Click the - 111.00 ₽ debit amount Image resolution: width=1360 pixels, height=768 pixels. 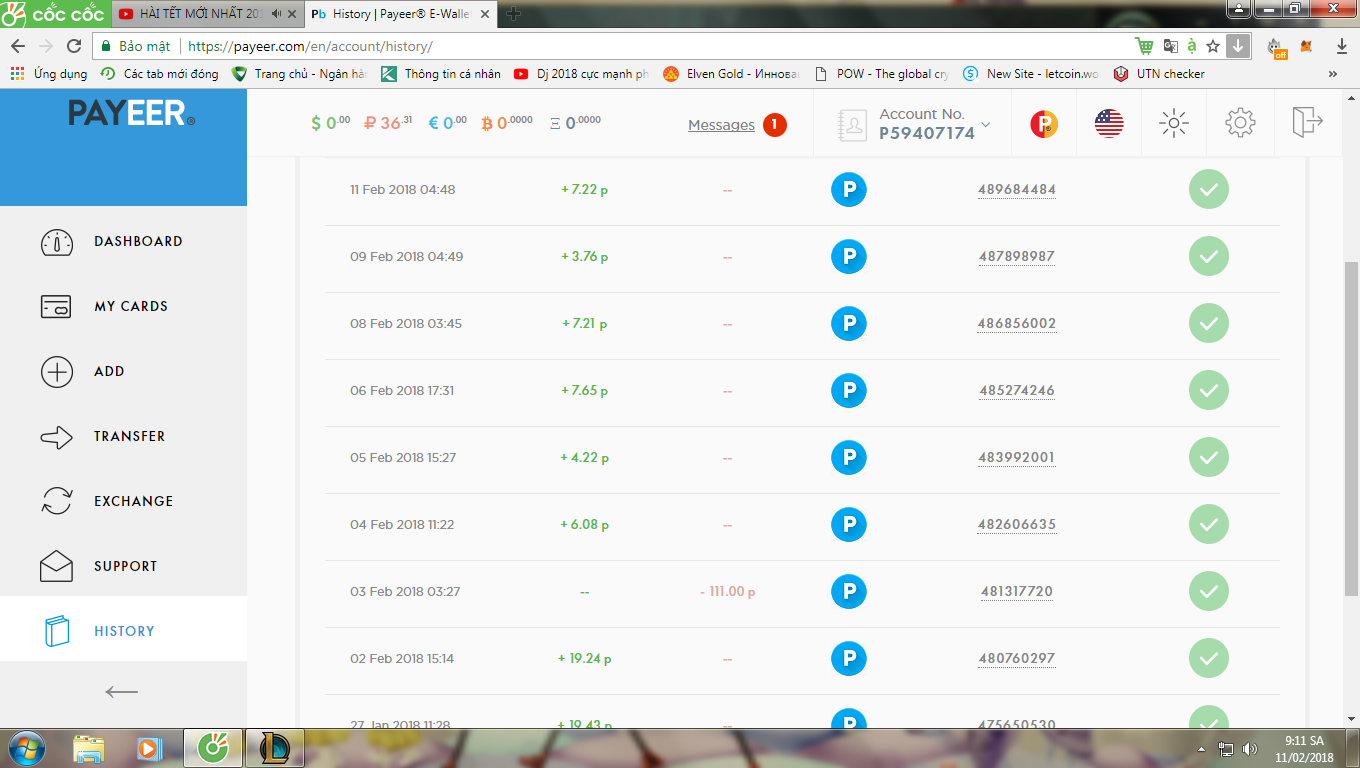727,592
